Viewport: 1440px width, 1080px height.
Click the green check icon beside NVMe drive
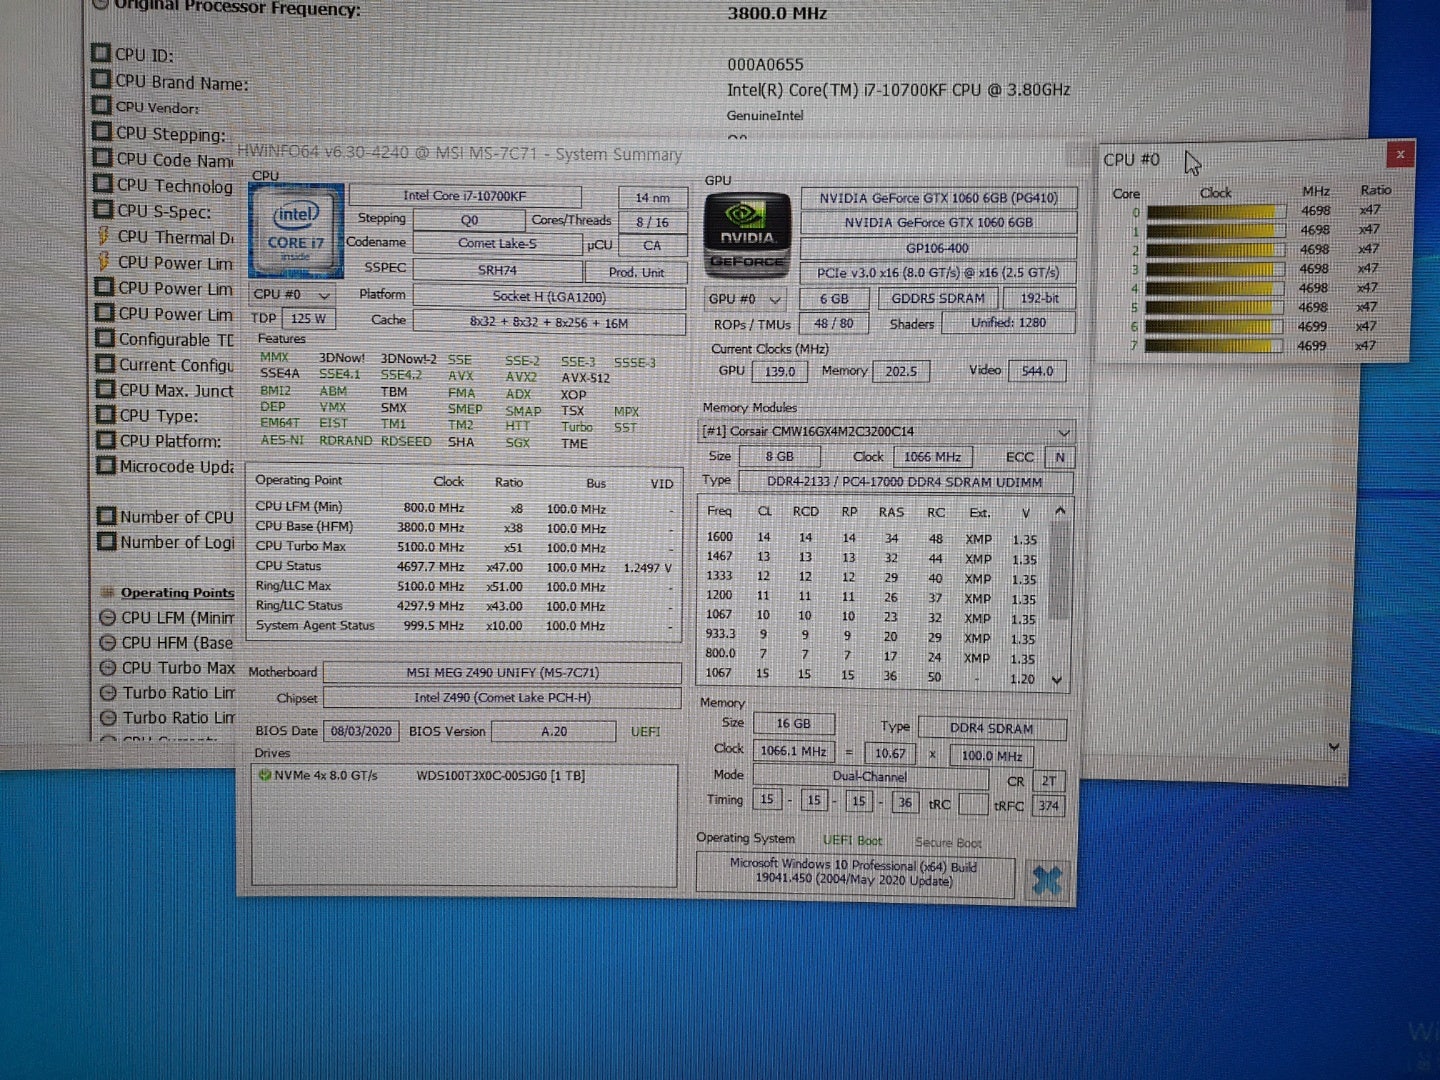pos(265,775)
